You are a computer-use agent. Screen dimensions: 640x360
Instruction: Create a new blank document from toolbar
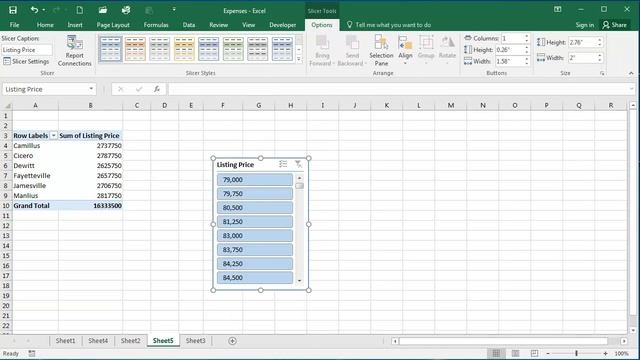(x=80, y=10)
